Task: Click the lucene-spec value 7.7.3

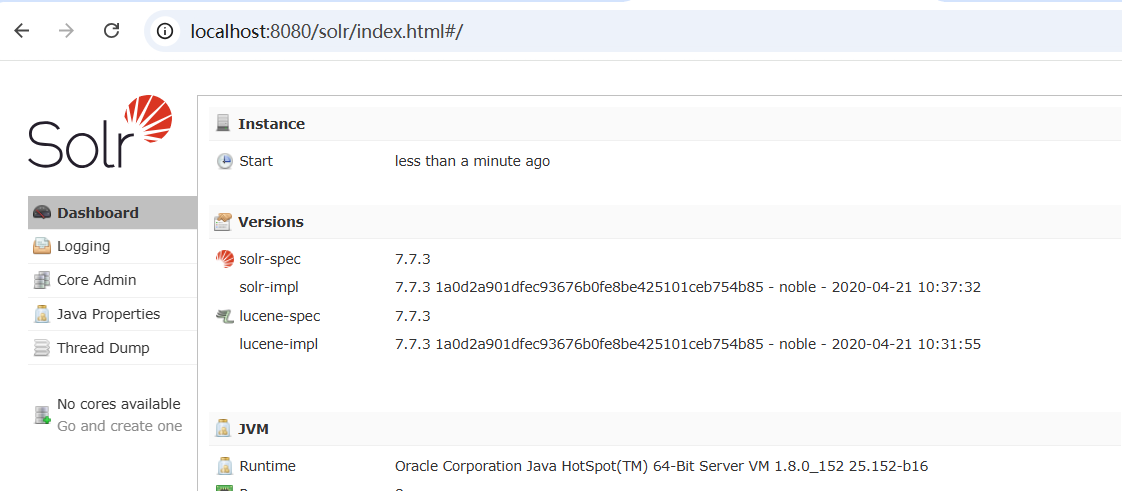Action: [413, 316]
